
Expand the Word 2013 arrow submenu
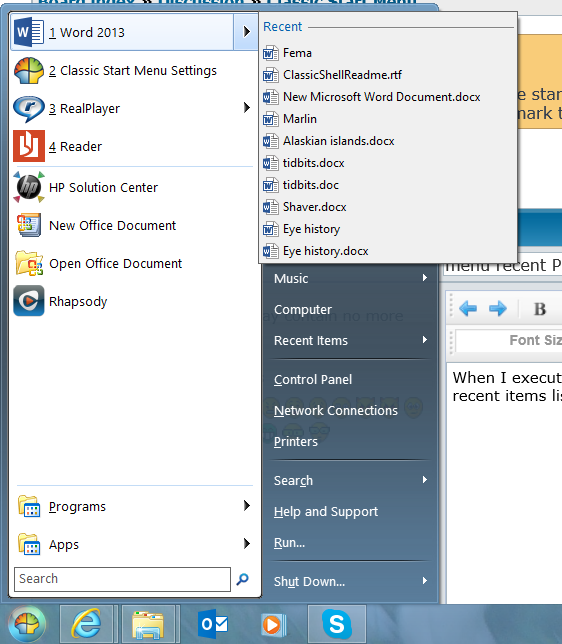point(246,32)
